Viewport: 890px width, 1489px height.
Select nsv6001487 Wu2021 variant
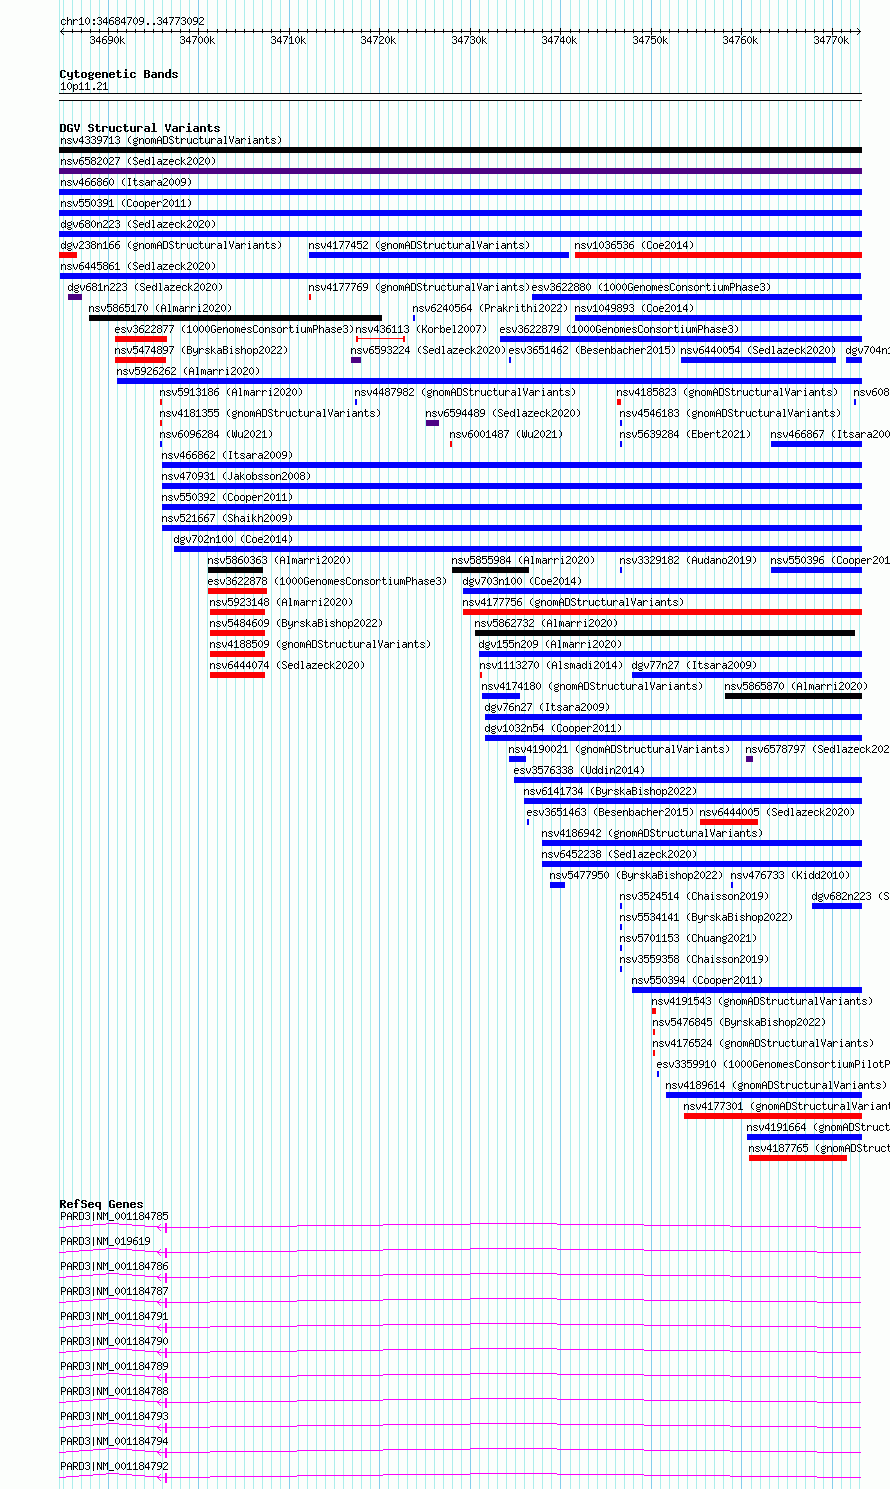[x=506, y=434]
